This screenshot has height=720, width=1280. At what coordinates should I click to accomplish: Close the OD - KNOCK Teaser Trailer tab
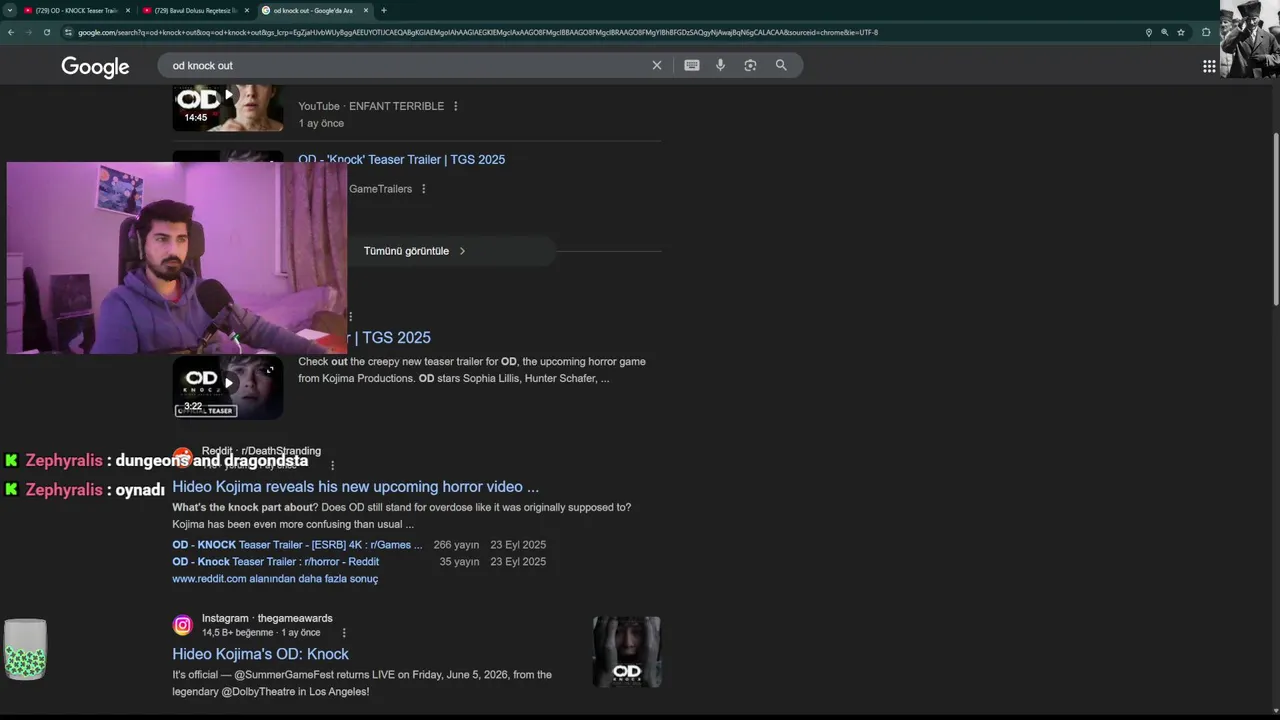tap(128, 10)
